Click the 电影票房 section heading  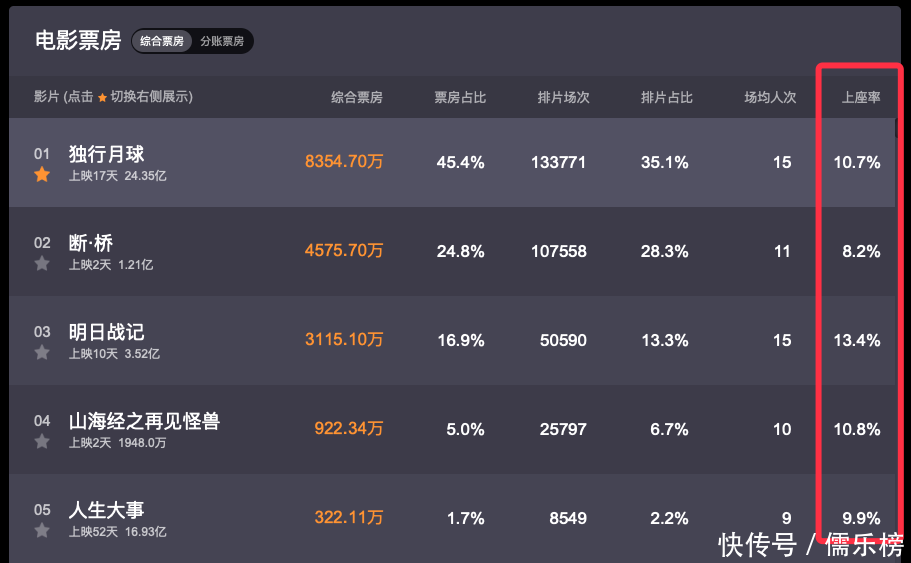(x=78, y=40)
